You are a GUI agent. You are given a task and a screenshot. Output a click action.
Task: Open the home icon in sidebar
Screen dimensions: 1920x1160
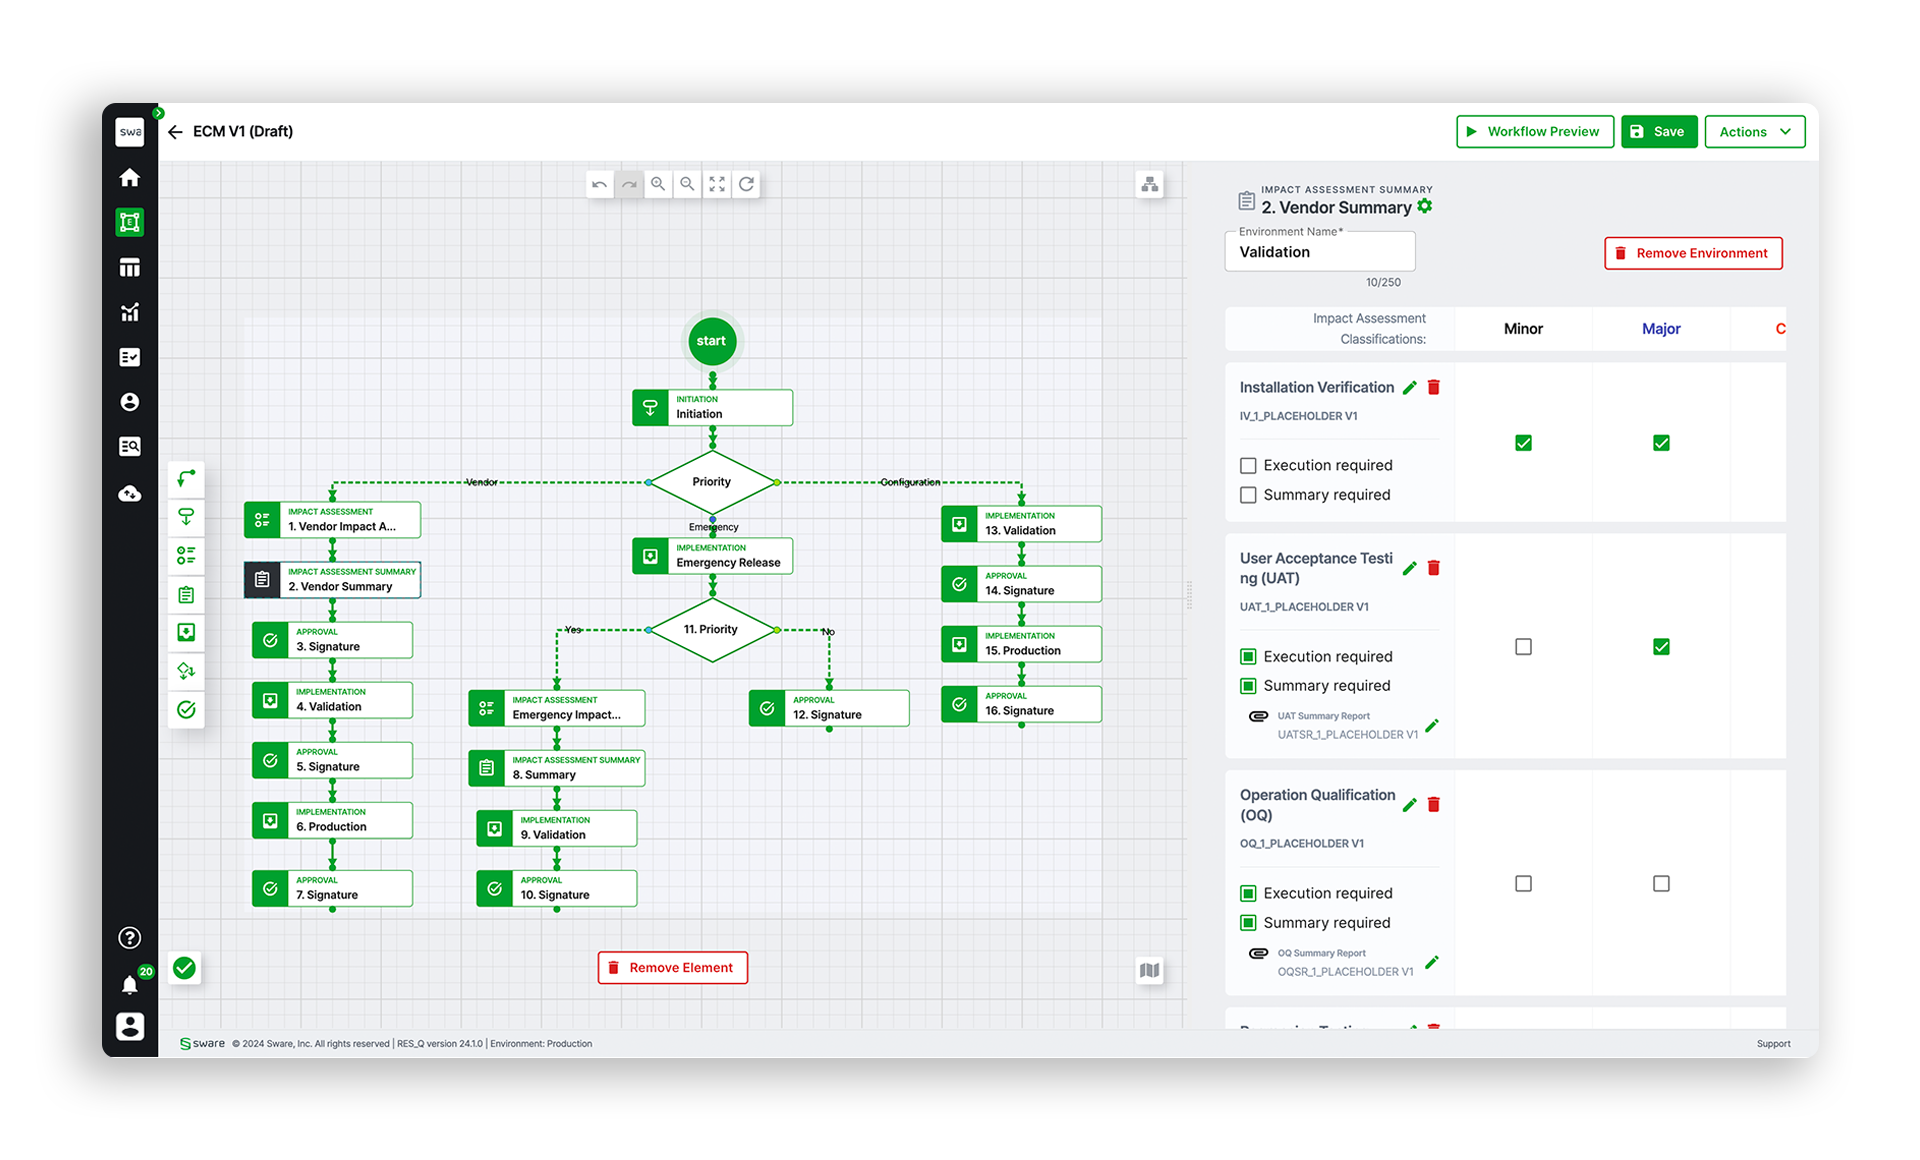tap(130, 178)
